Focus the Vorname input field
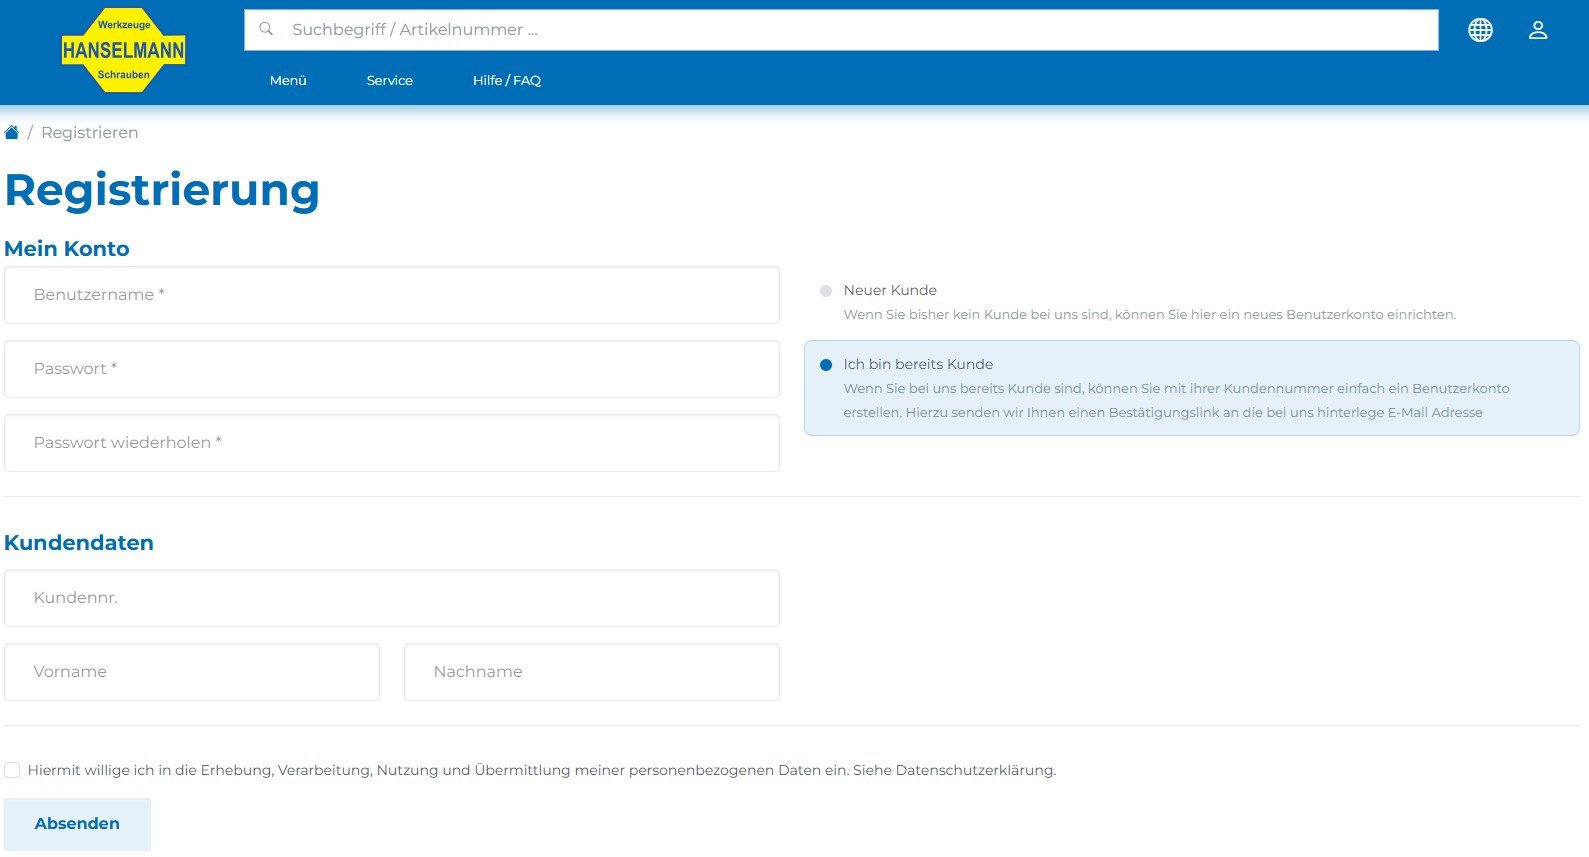The image size is (1589, 857). tap(192, 672)
